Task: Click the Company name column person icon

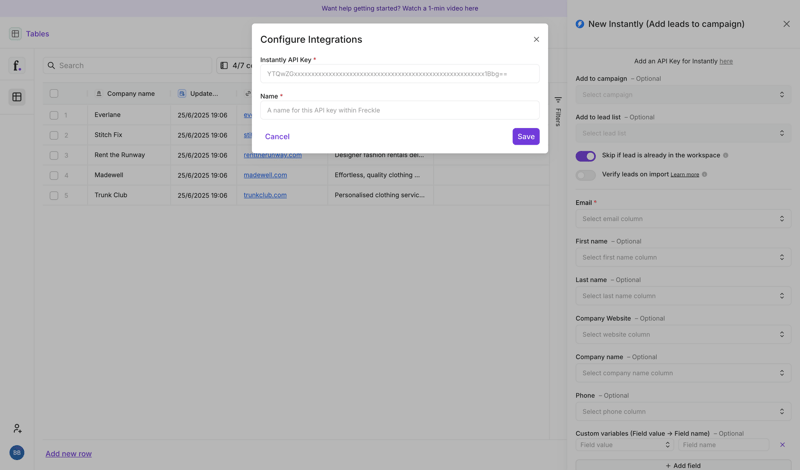Action: [x=99, y=93]
